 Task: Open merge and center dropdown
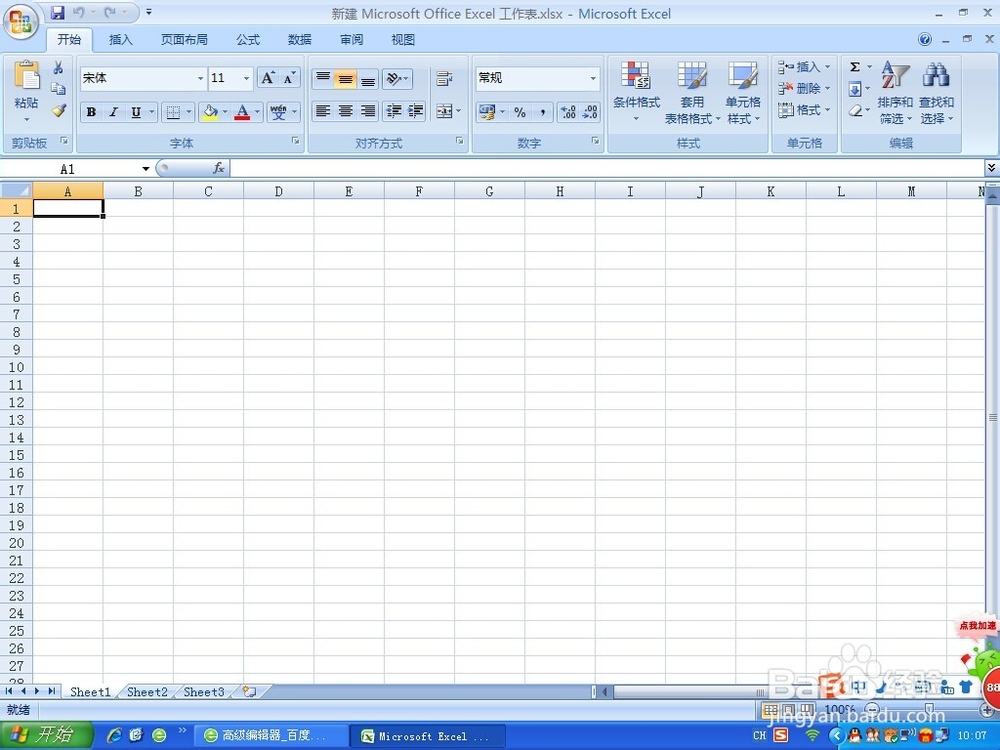coord(459,111)
